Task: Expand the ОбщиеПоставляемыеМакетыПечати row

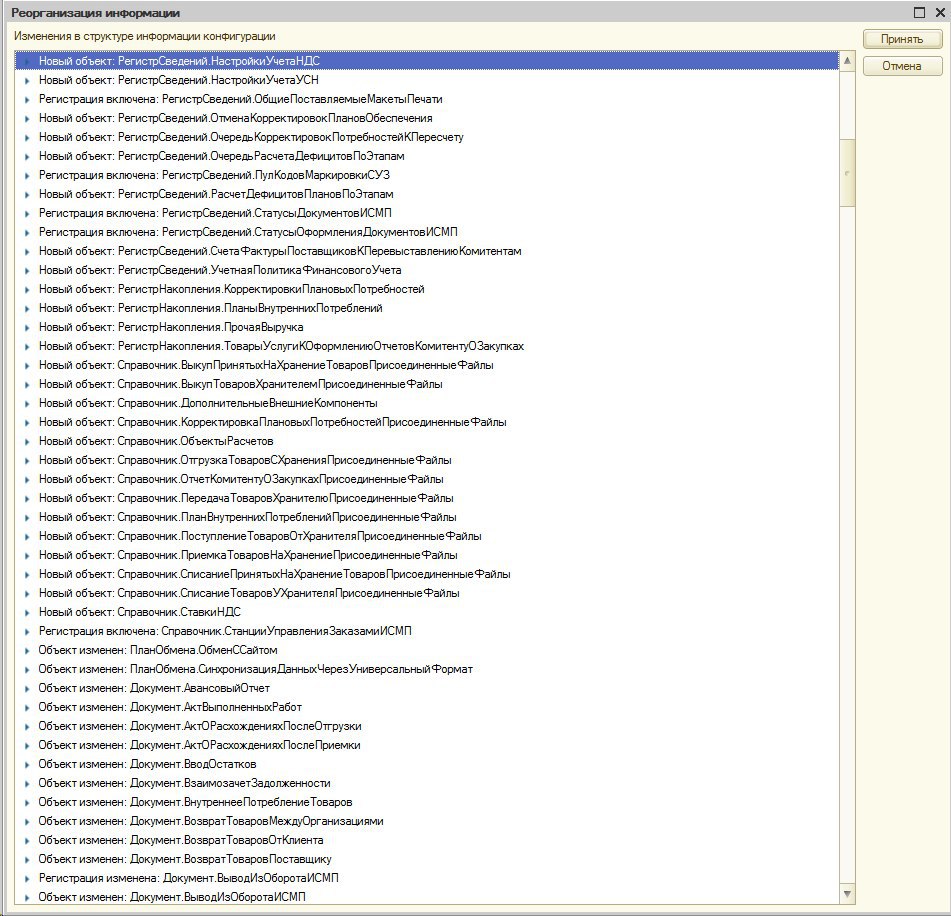Action: pyautogui.click(x=27, y=99)
